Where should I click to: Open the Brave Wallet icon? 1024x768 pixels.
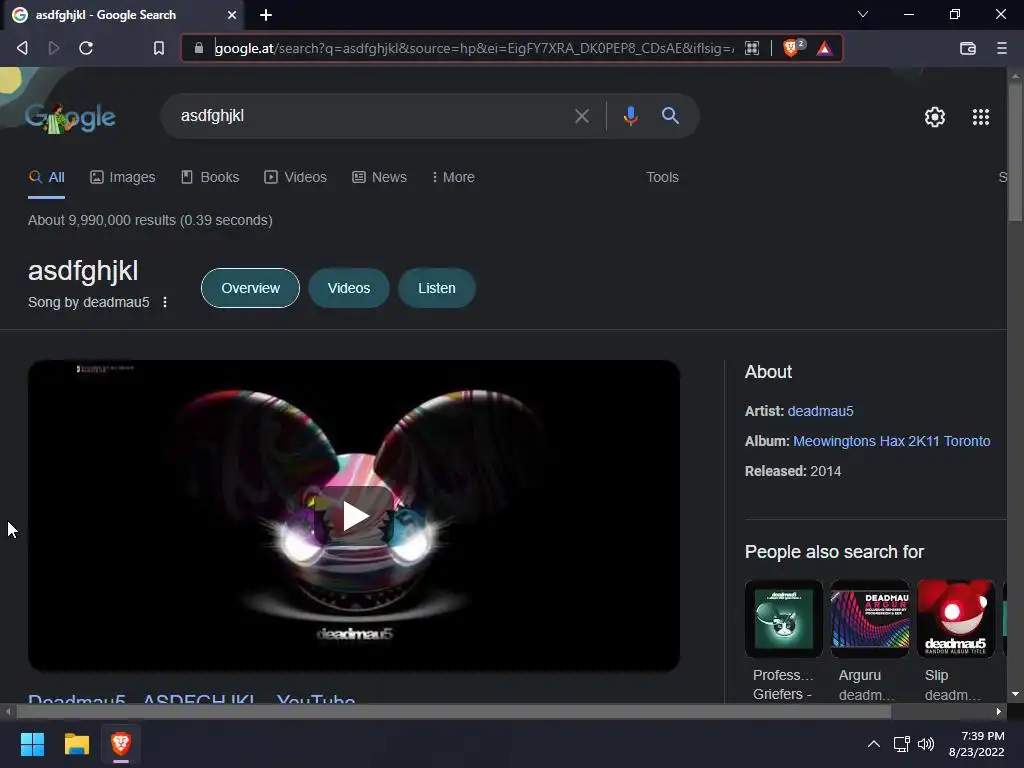click(x=968, y=48)
